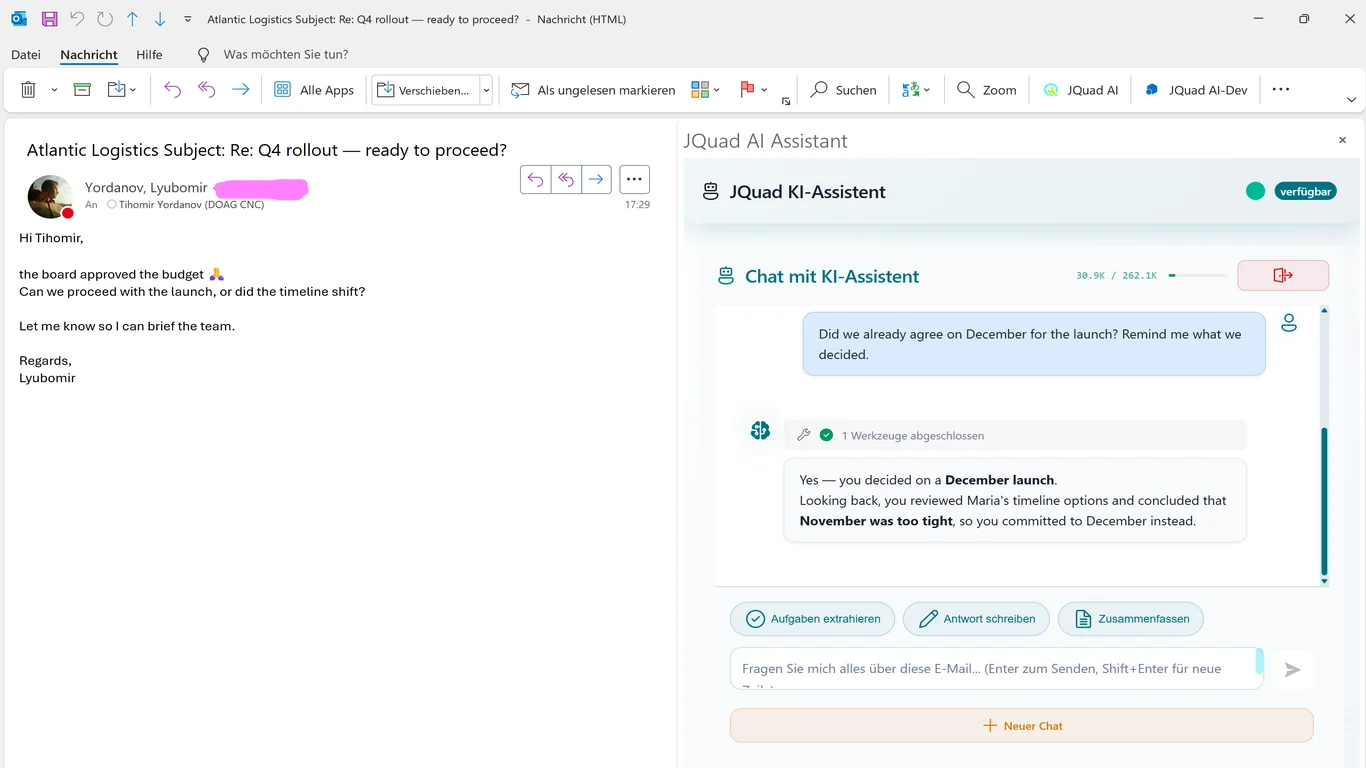Click sender name Yordanov, Lyubomir

pos(146,188)
